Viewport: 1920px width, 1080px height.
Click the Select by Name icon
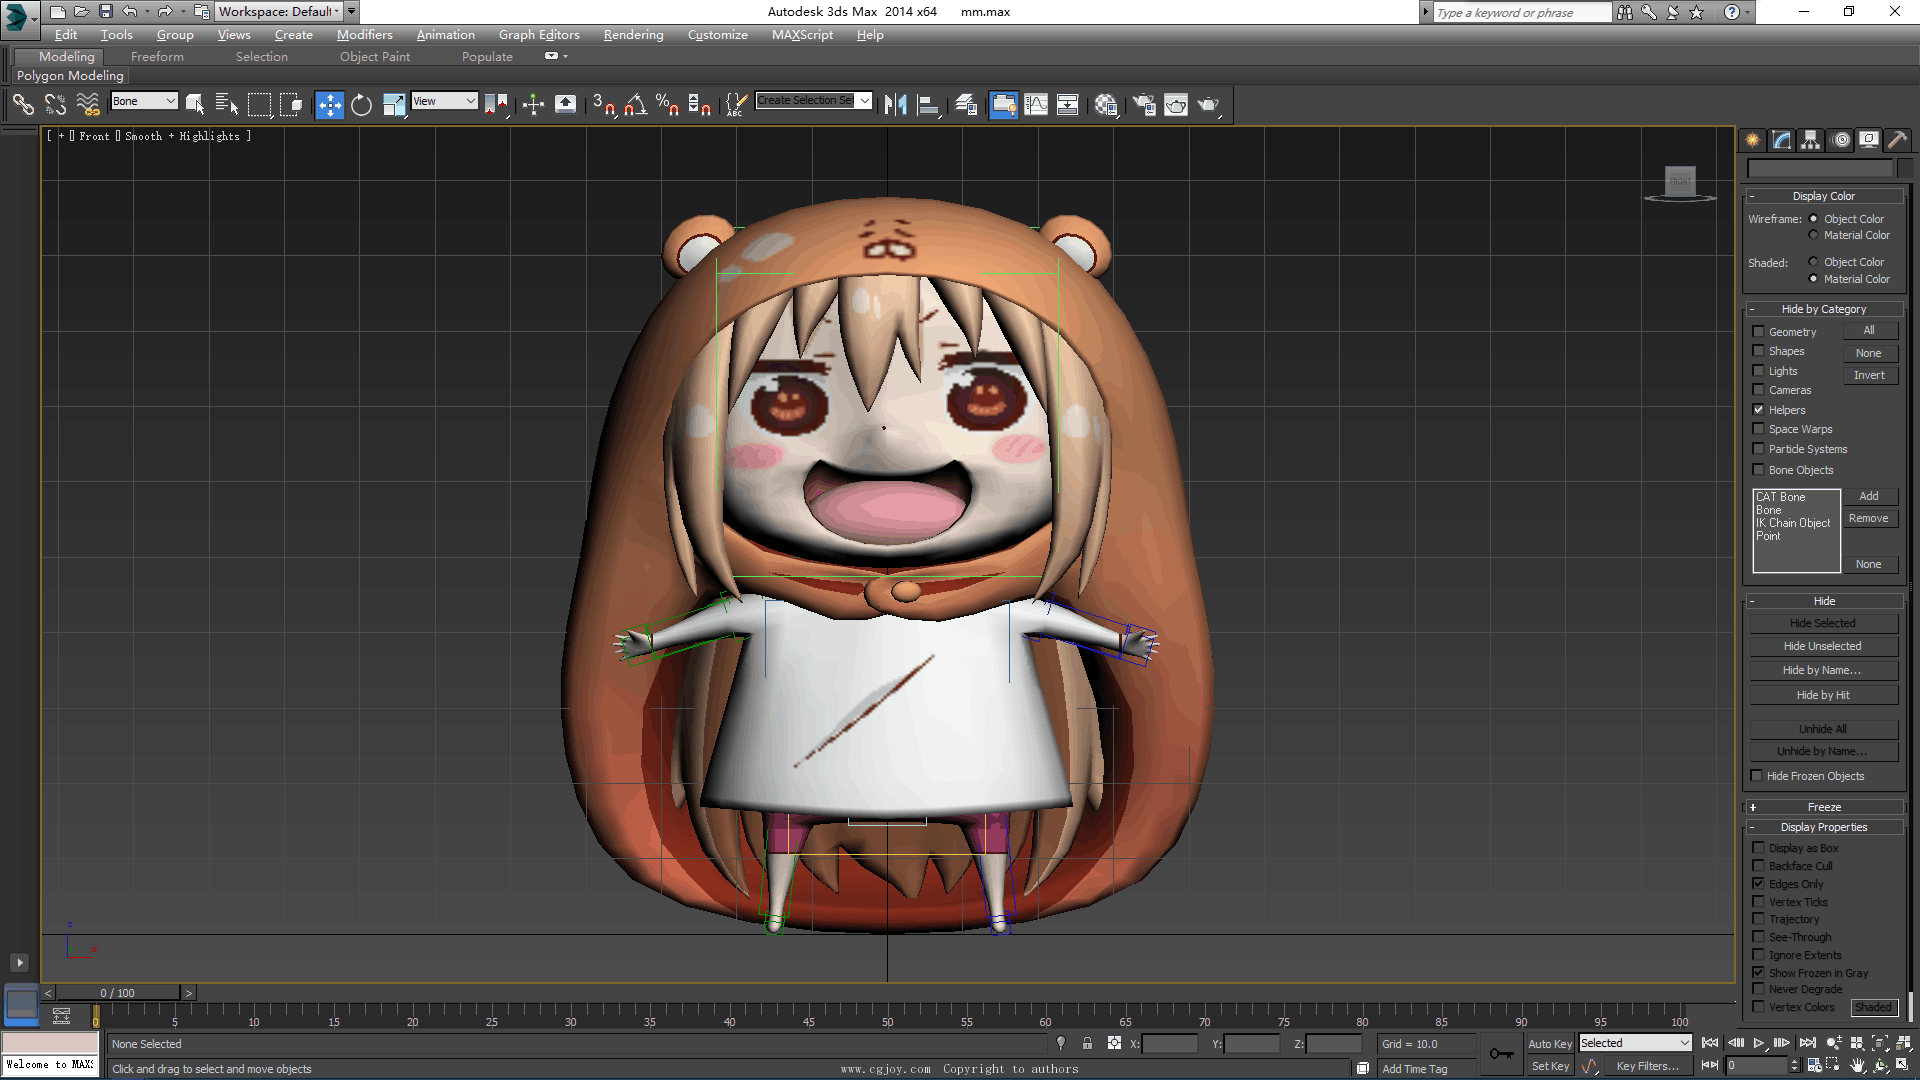point(227,104)
